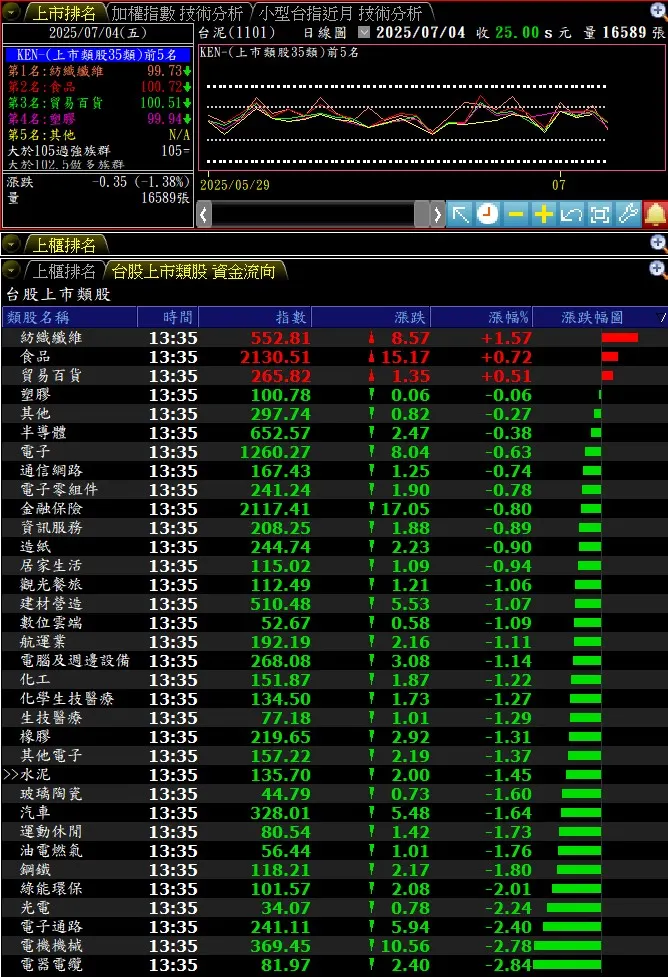Zoom out chart with the minus icon
Image resolution: width=668 pixels, height=977 pixels.
click(515, 214)
